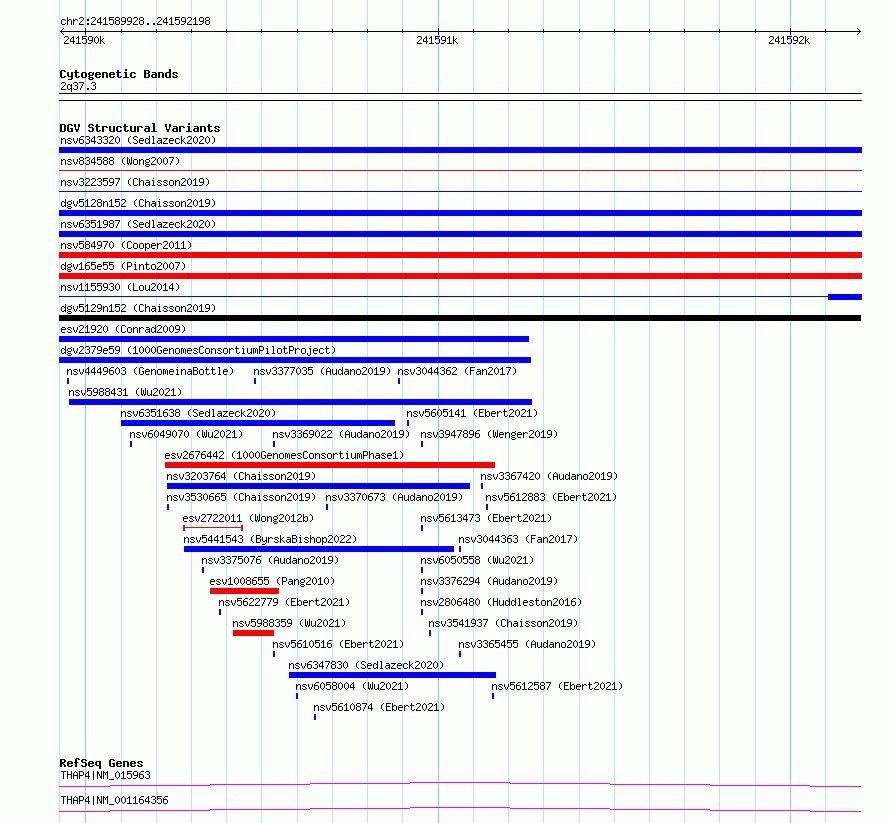This screenshot has height=823, width=890.
Task: Select the blue nsv6347830 variant bar
Action: (392, 675)
